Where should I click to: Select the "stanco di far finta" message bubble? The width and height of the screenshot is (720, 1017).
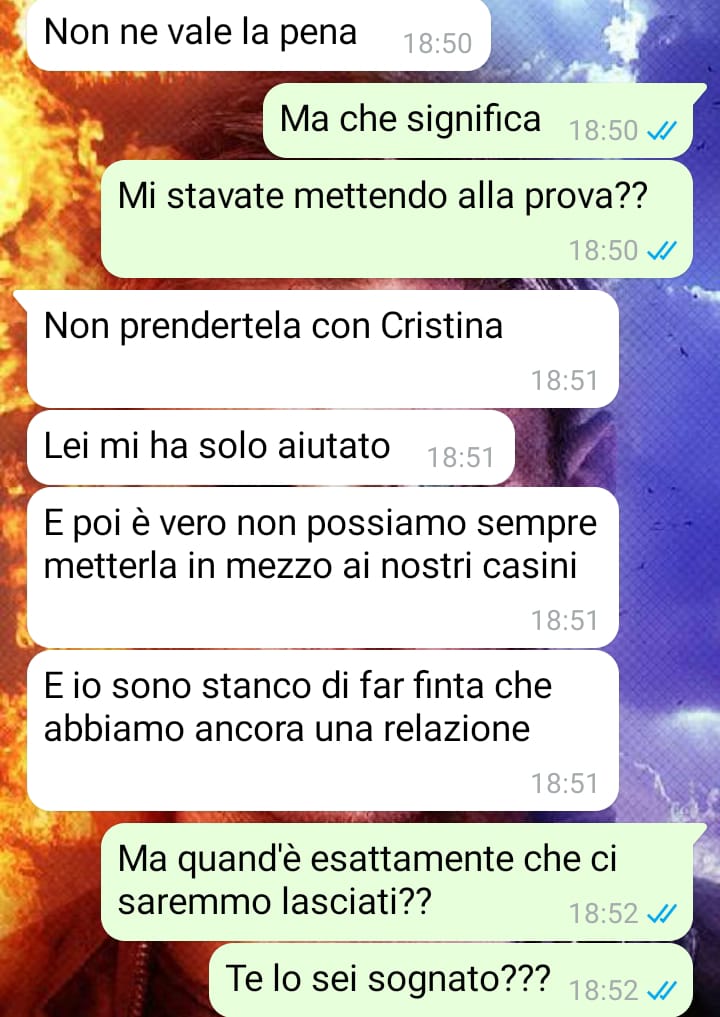pyautogui.click(x=322, y=730)
